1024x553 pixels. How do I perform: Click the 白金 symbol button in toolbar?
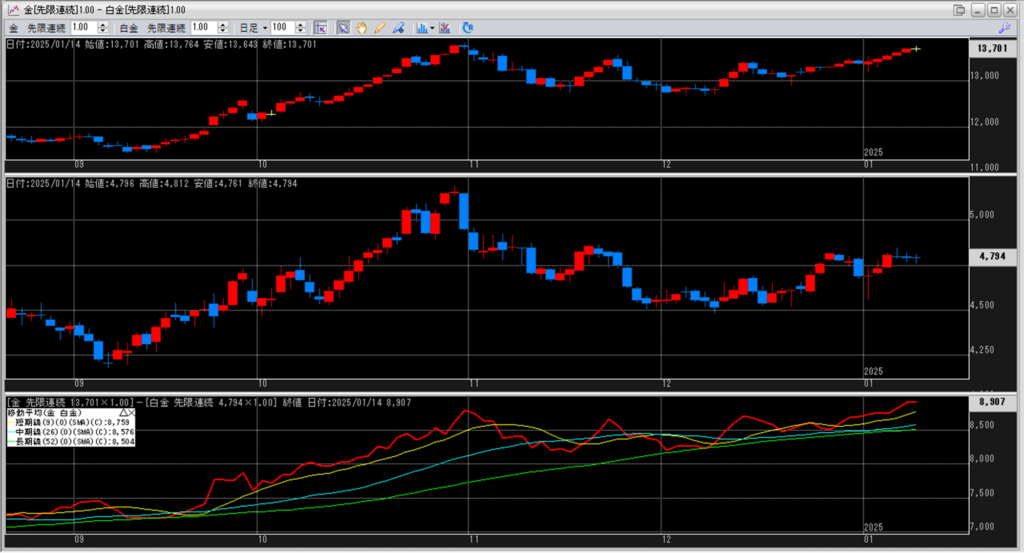pos(129,28)
